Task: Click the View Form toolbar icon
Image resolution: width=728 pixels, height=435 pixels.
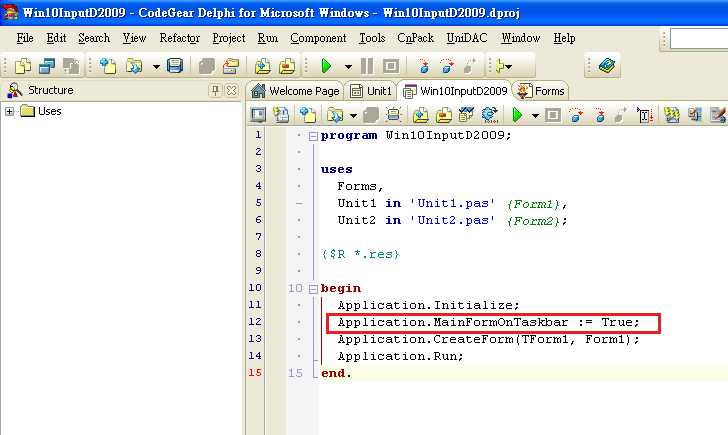Action: pyautogui.click(x=47, y=66)
